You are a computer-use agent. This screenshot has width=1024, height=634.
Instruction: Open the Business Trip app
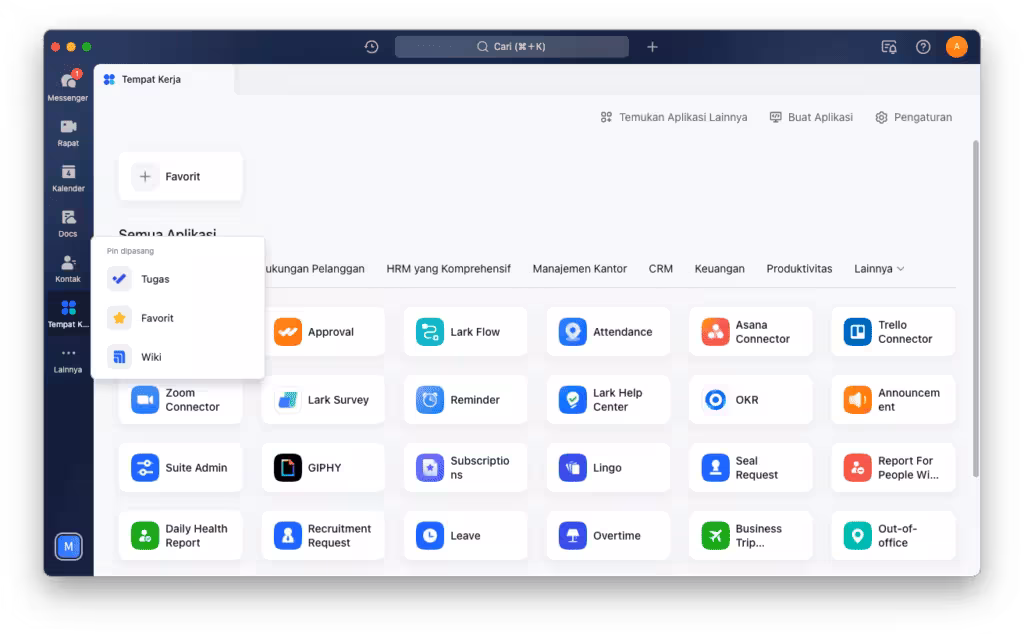750,535
